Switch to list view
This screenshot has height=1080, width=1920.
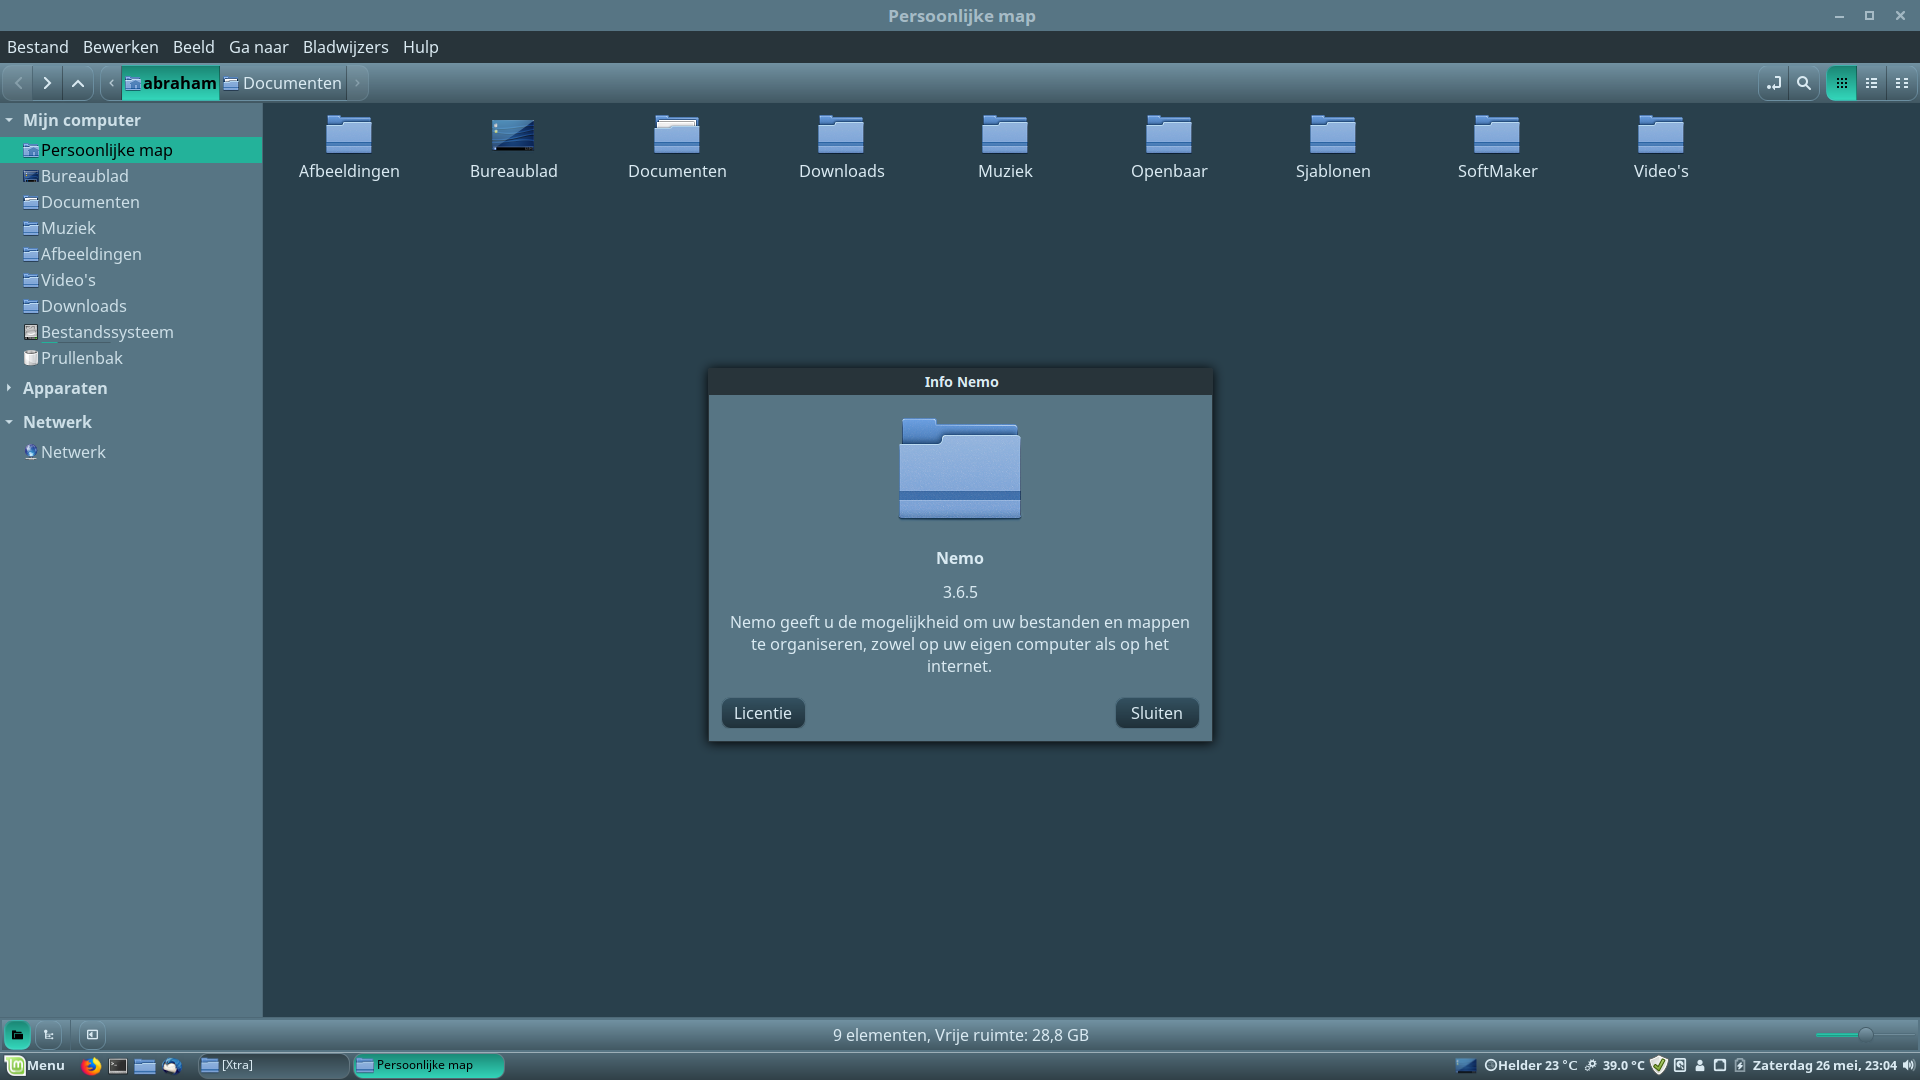click(x=1872, y=83)
